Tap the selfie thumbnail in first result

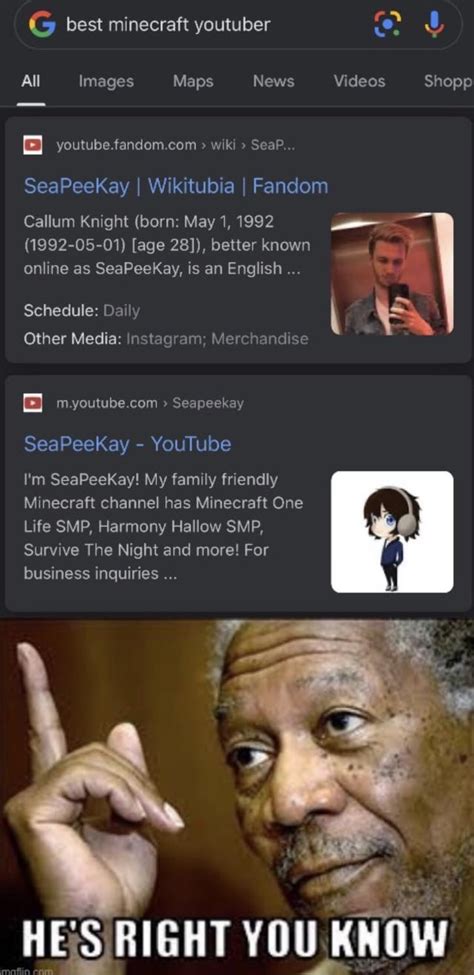click(x=392, y=274)
